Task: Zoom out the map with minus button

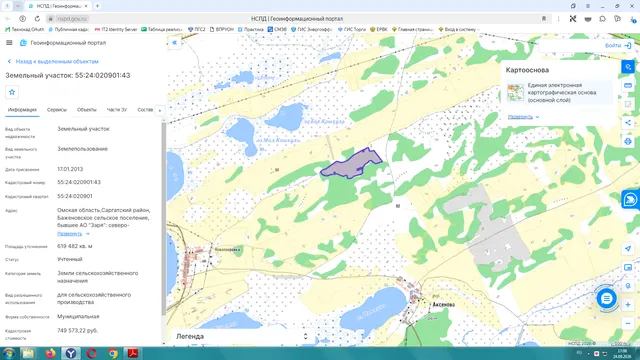Action: (x=628, y=324)
